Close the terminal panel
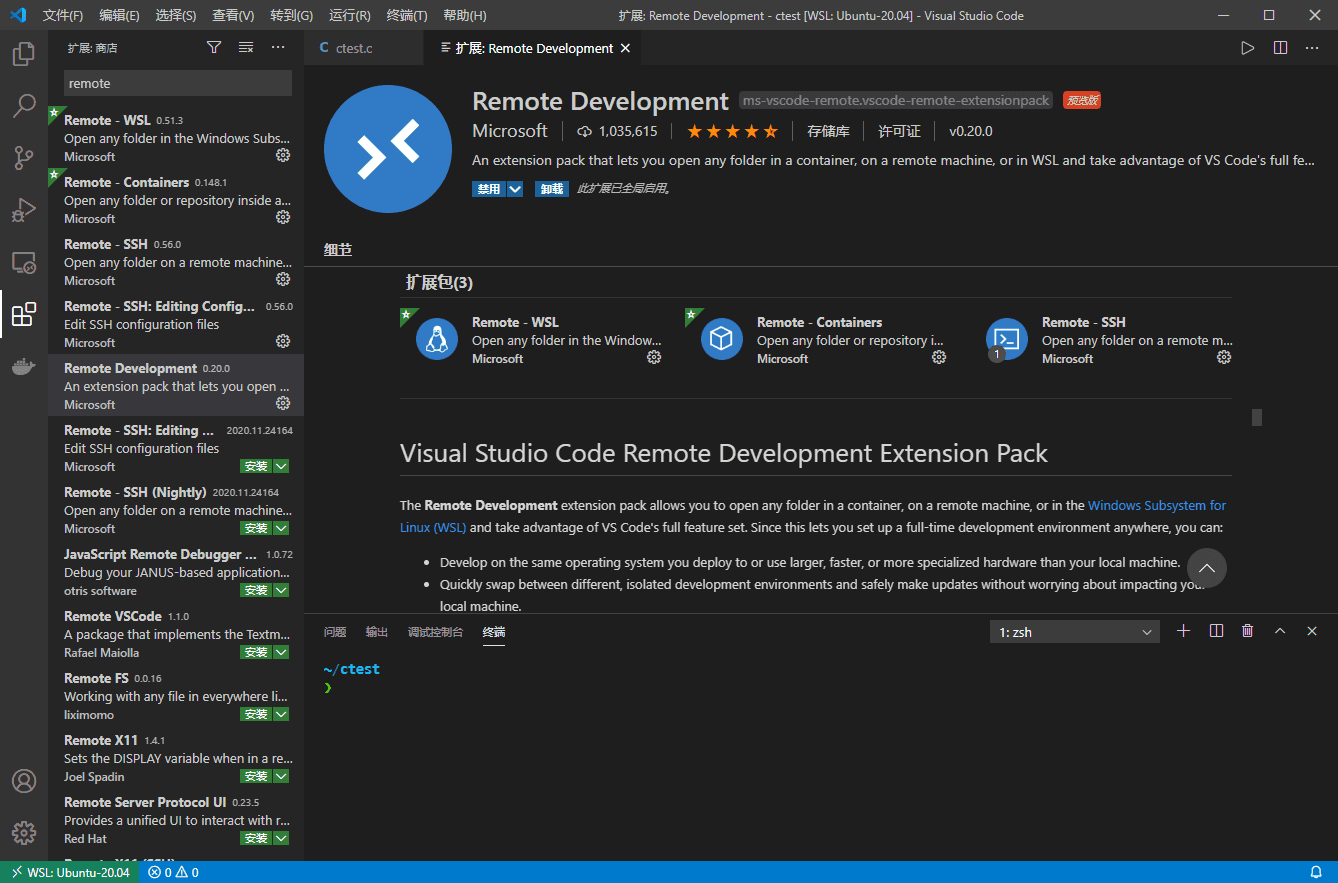Viewport: 1338px width, 883px height. coord(1312,631)
